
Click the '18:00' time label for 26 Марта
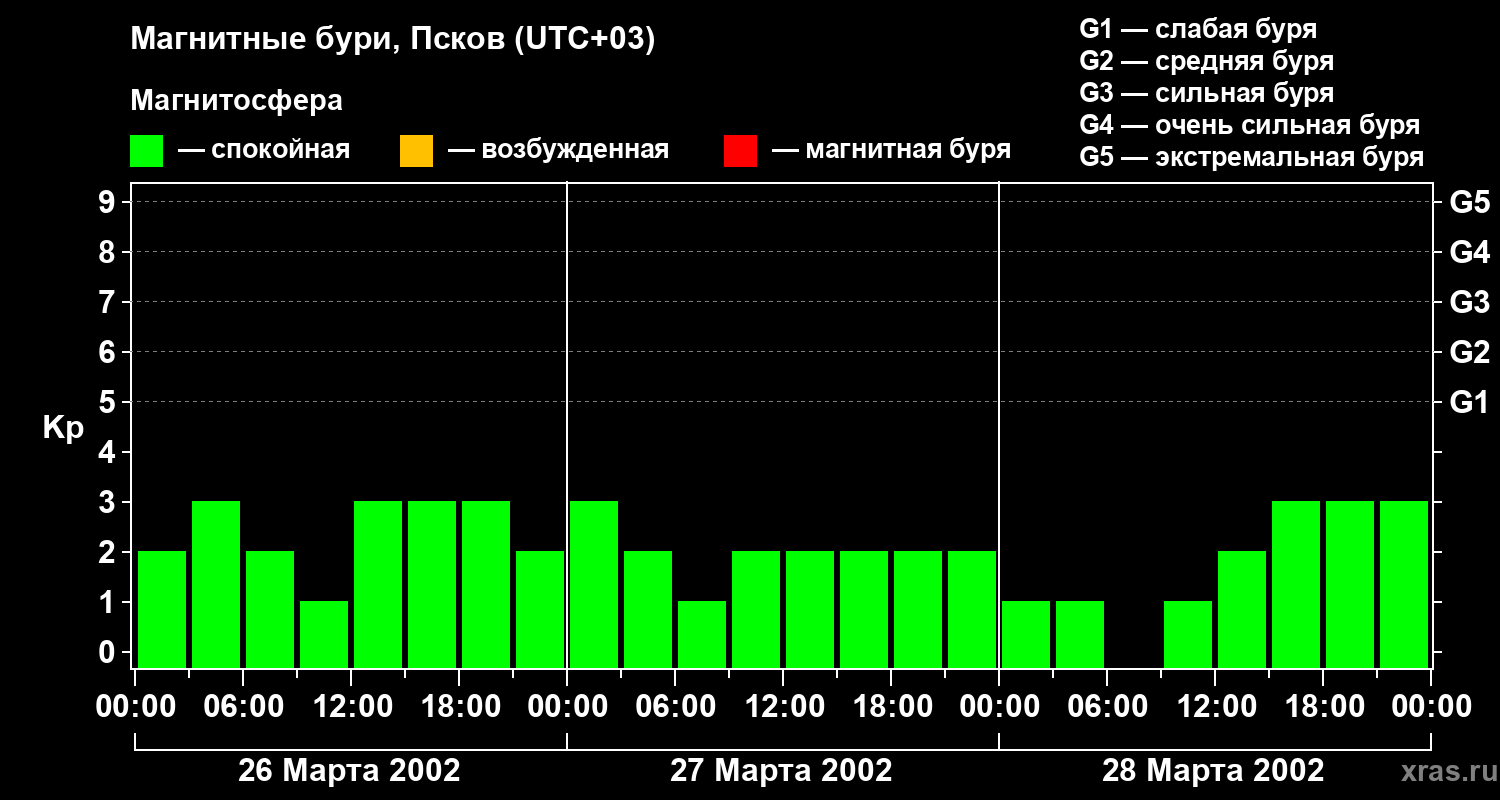[459, 707]
